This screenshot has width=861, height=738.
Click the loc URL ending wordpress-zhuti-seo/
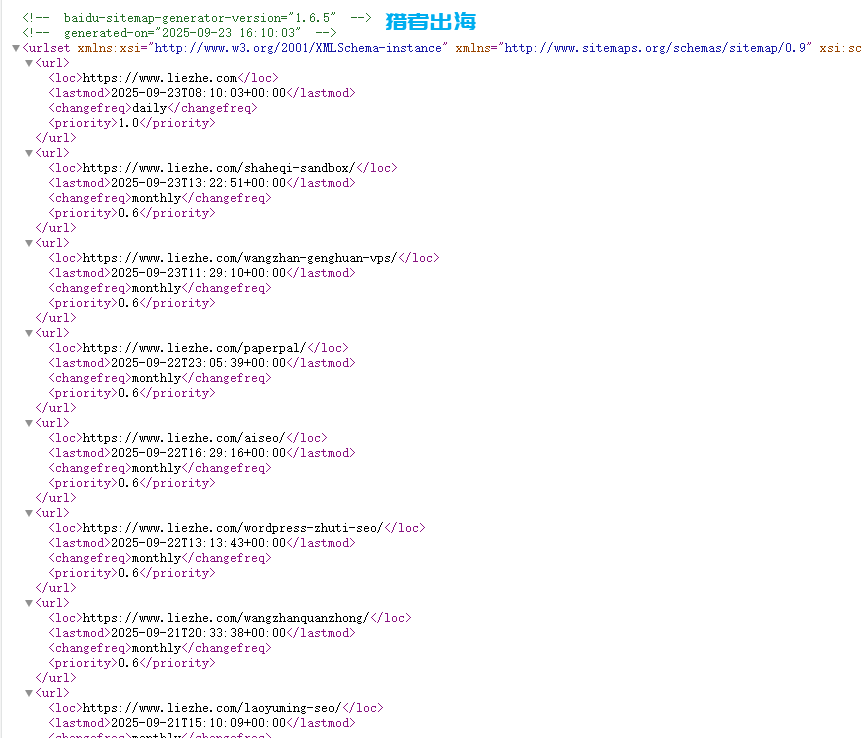(233, 528)
